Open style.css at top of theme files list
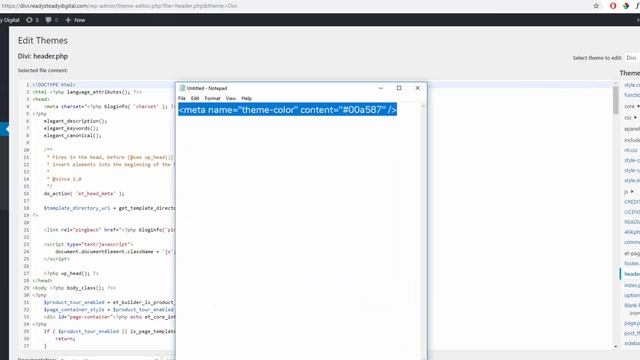Screen dimensions: 640x360 (x=632, y=85)
